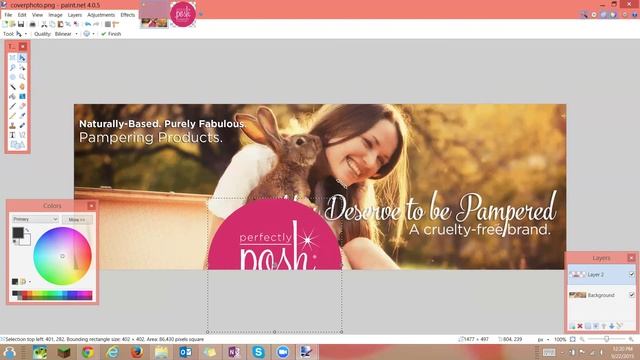Select the Line/Curve tool
Image resolution: width=640 pixels, height=360 pixels.
tap(22, 135)
